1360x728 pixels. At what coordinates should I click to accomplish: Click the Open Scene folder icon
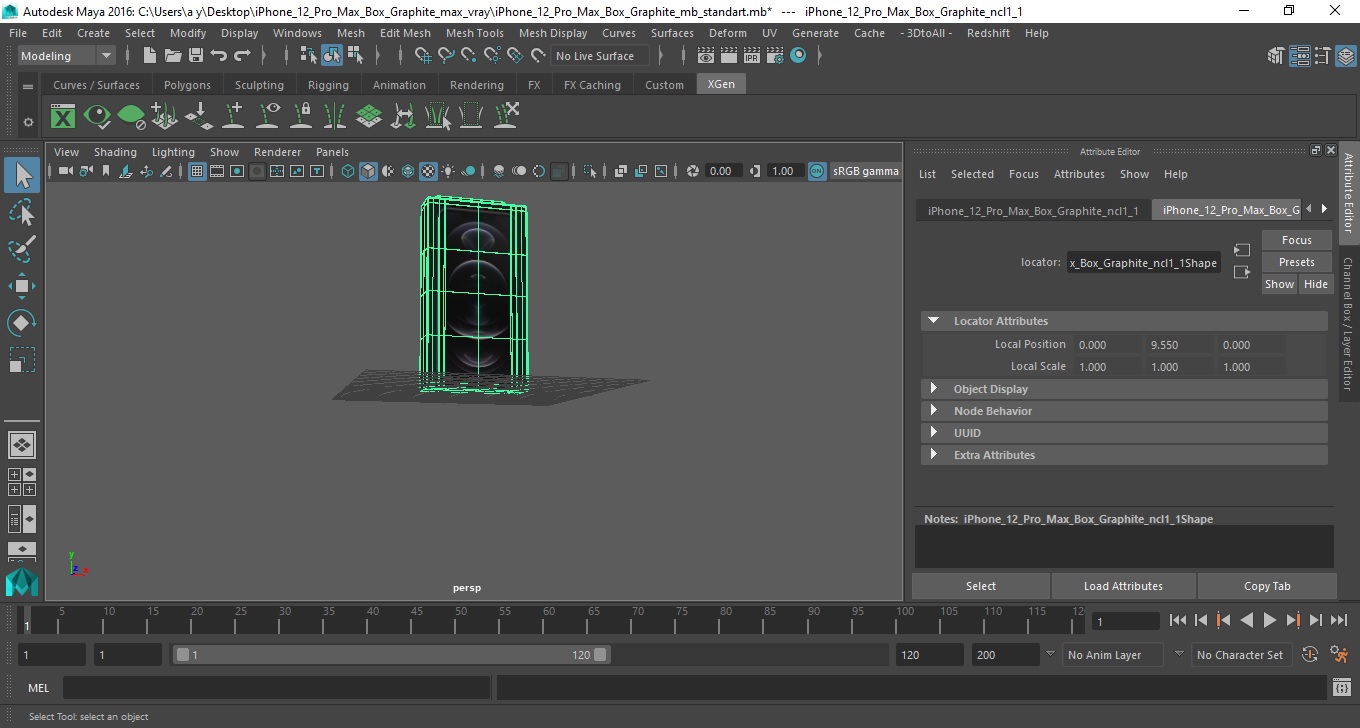pyautogui.click(x=172, y=56)
